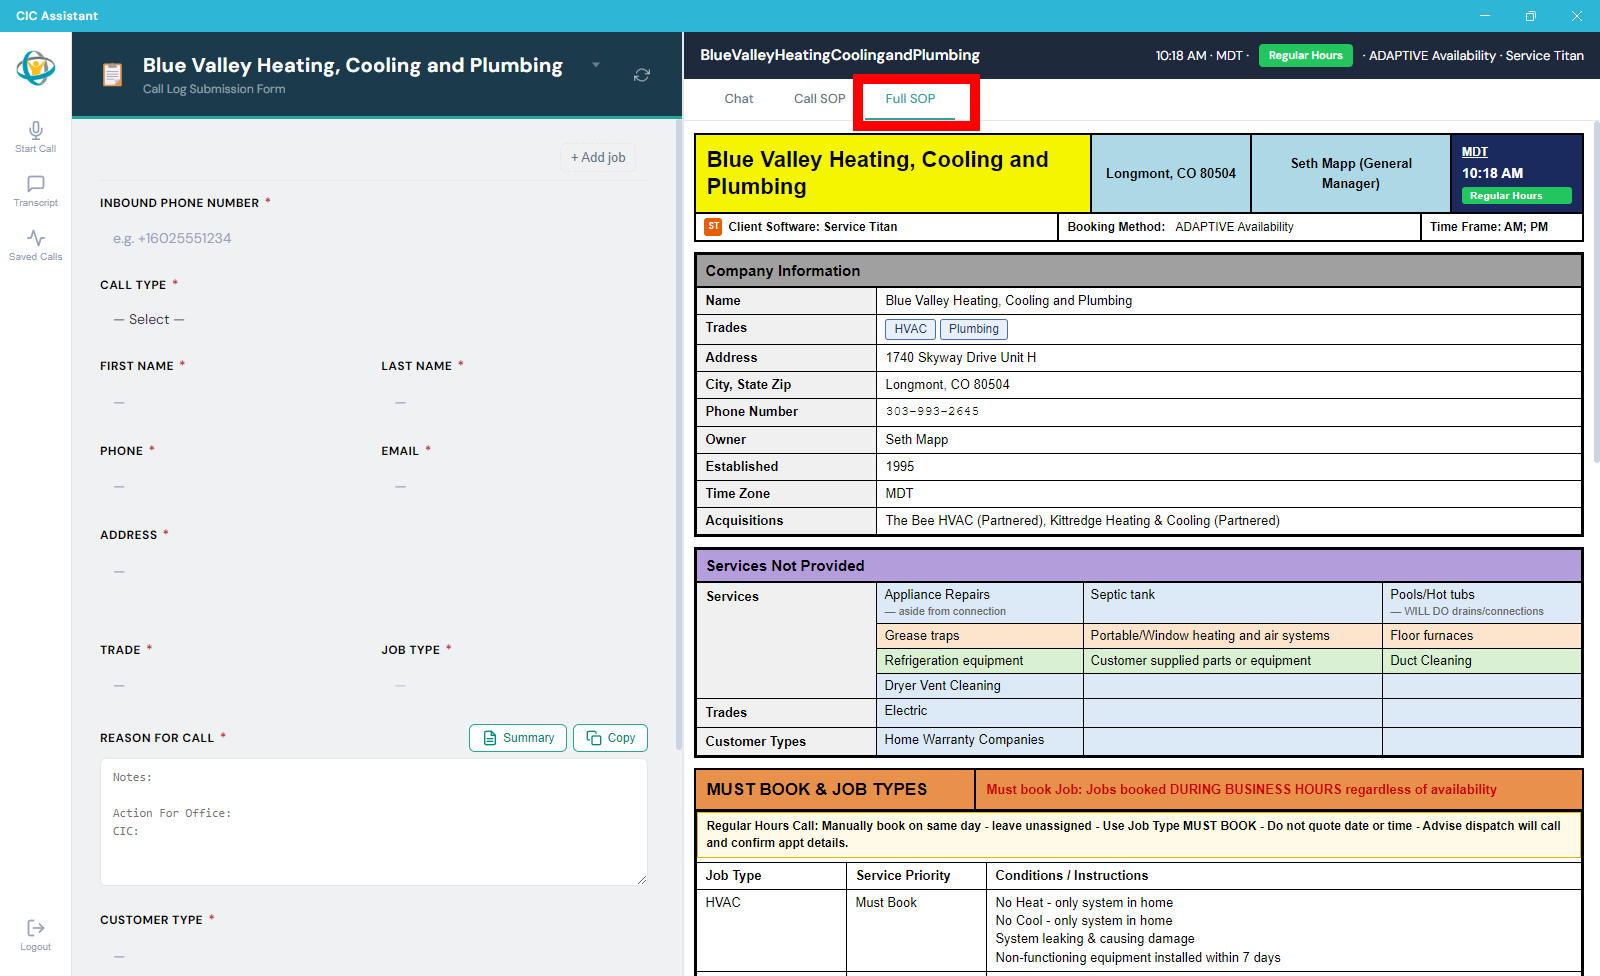Click the Pools/Hot tubs cell
This screenshot has height=976, width=1600.
(x=1481, y=603)
